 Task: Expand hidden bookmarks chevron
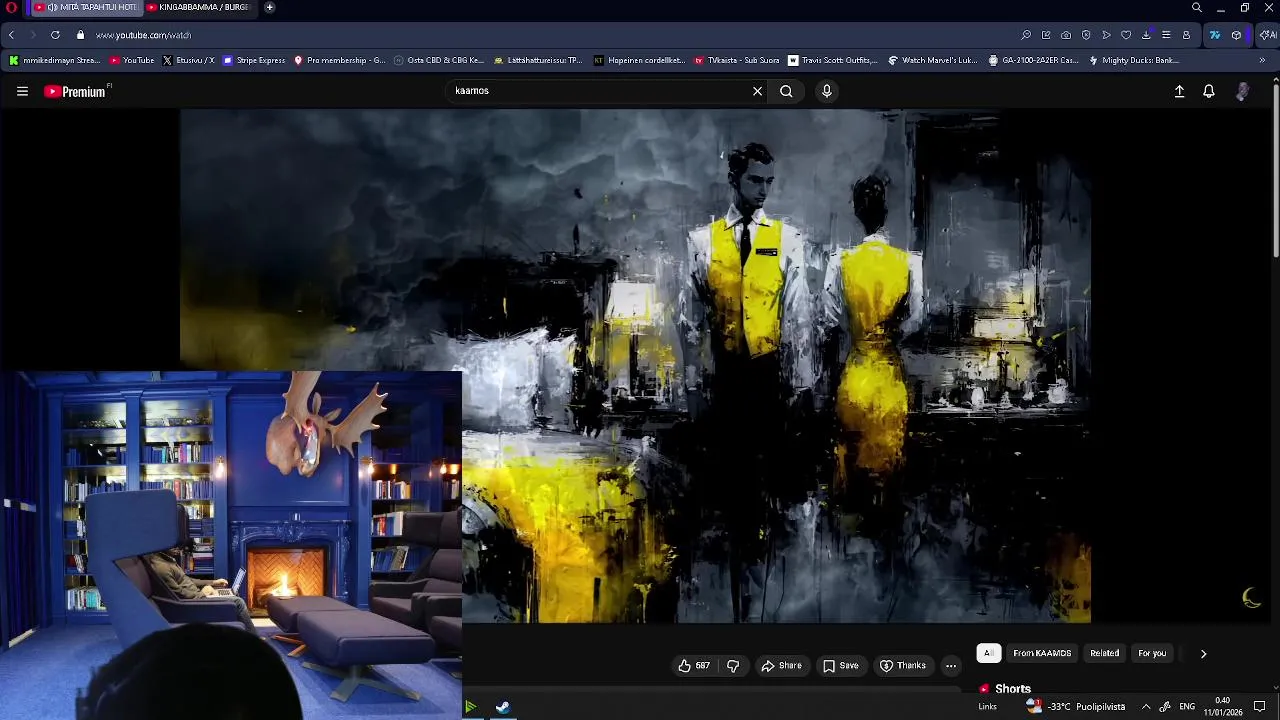(1262, 60)
